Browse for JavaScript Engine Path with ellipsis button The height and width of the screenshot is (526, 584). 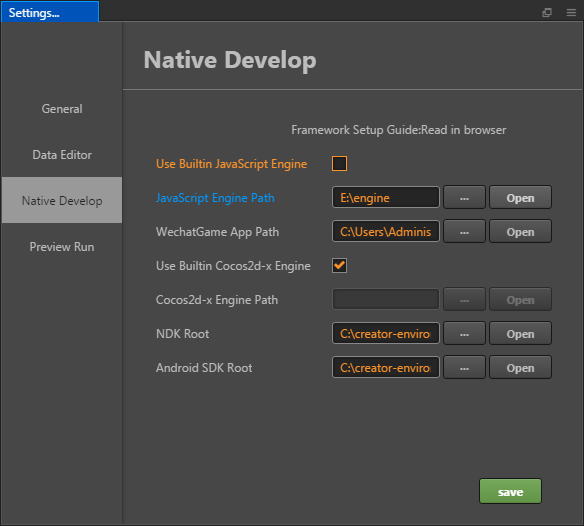(464, 197)
